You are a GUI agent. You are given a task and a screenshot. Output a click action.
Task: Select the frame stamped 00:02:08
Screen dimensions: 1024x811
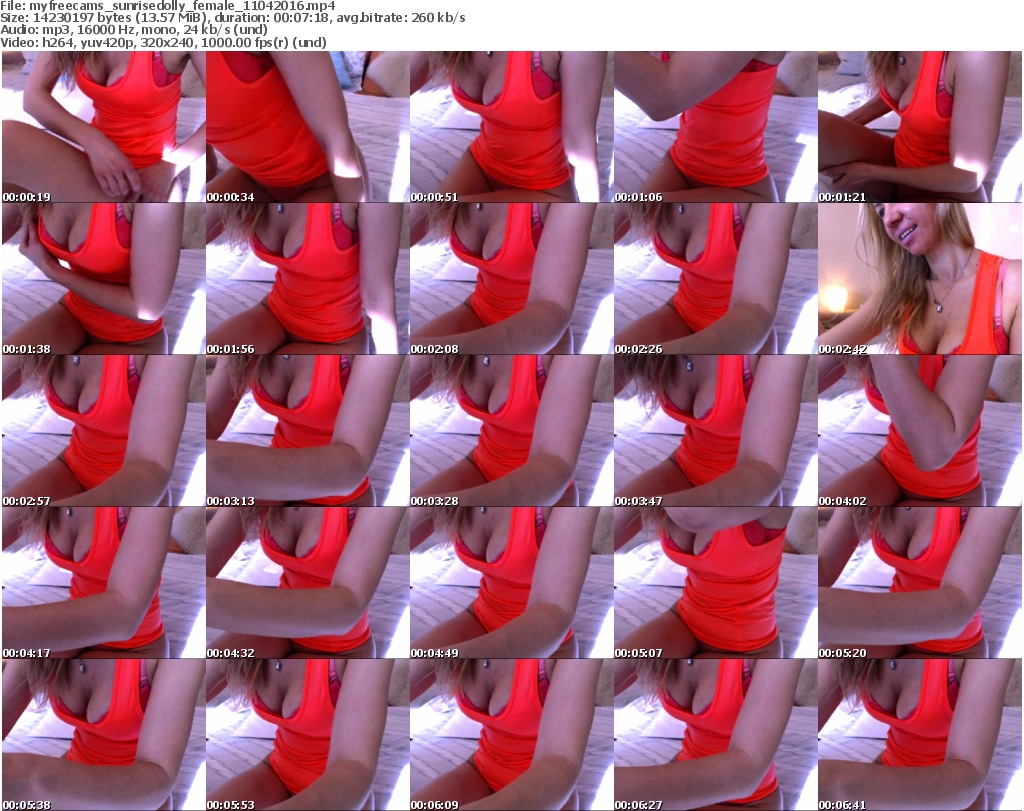click(x=511, y=279)
